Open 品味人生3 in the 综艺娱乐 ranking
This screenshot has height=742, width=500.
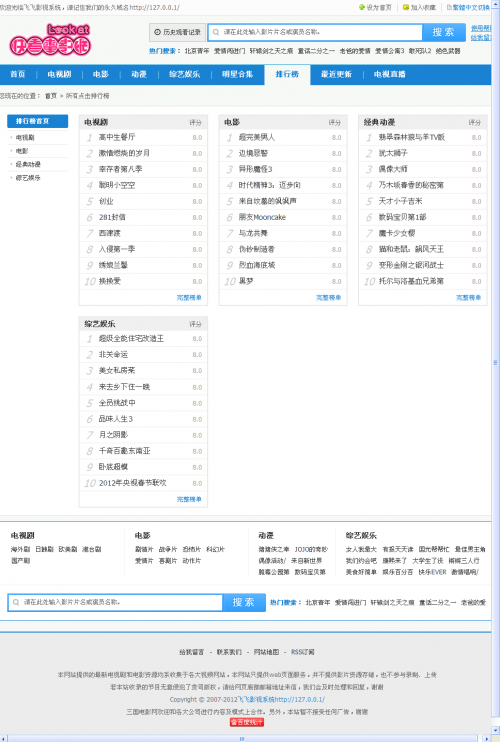(115, 419)
